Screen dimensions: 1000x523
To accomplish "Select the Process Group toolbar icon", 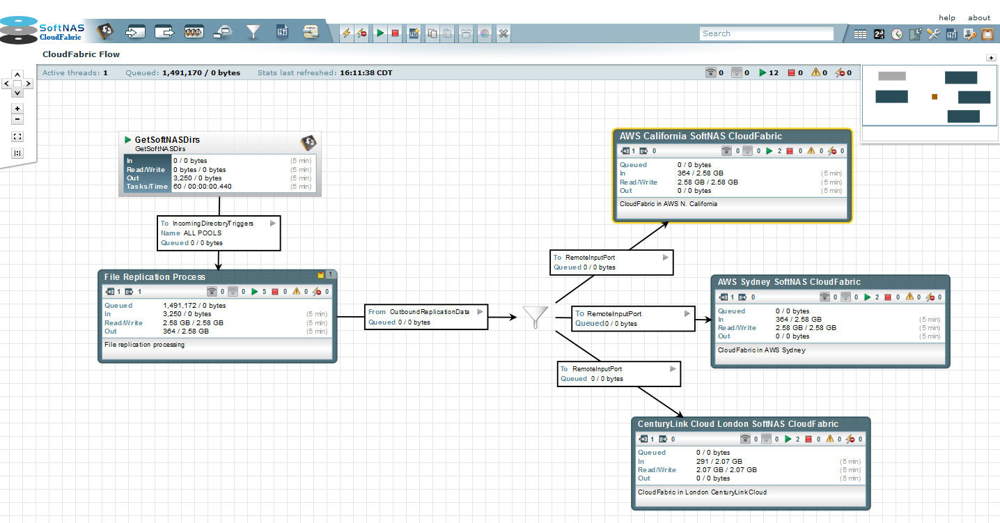I will click(x=194, y=32).
